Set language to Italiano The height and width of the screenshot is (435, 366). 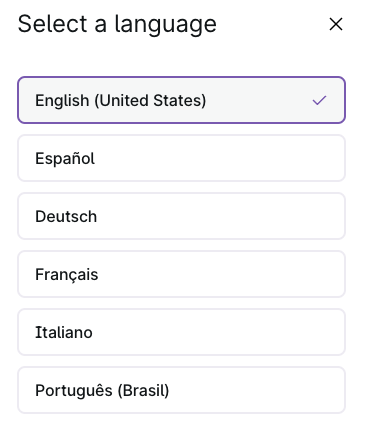pos(181,332)
